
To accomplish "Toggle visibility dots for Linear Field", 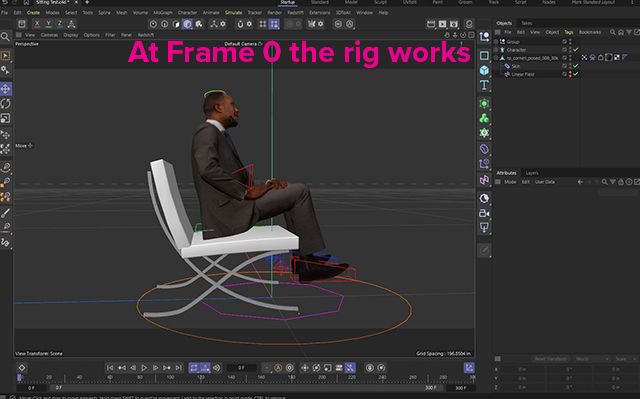I will click(570, 74).
